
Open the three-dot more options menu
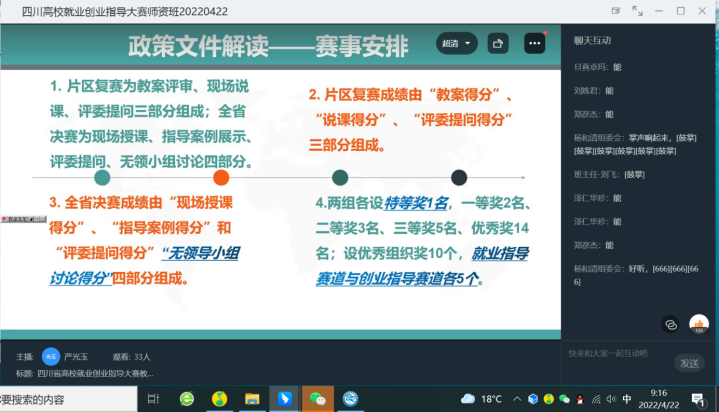(x=534, y=44)
